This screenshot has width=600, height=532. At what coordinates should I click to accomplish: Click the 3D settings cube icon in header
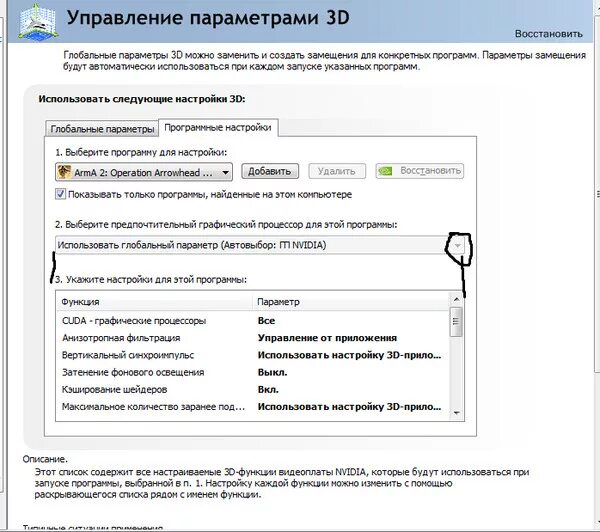[38, 21]
